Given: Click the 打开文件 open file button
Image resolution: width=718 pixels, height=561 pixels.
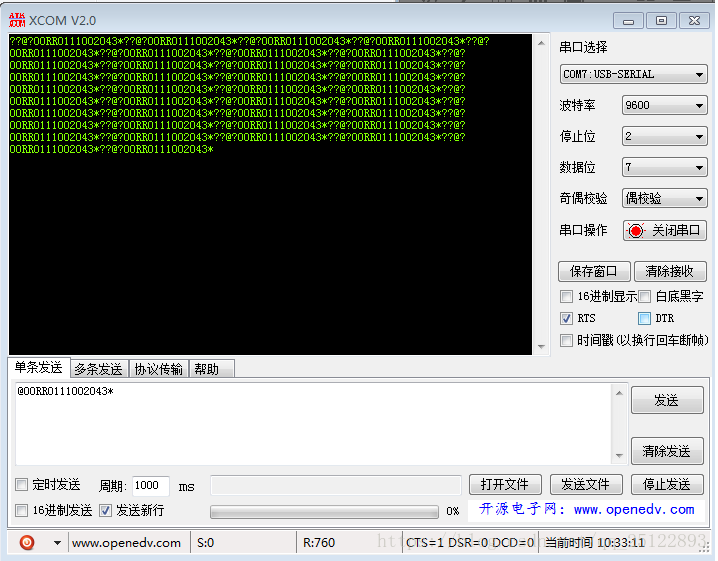Looking at the screenshot, I should click(505, 485).
